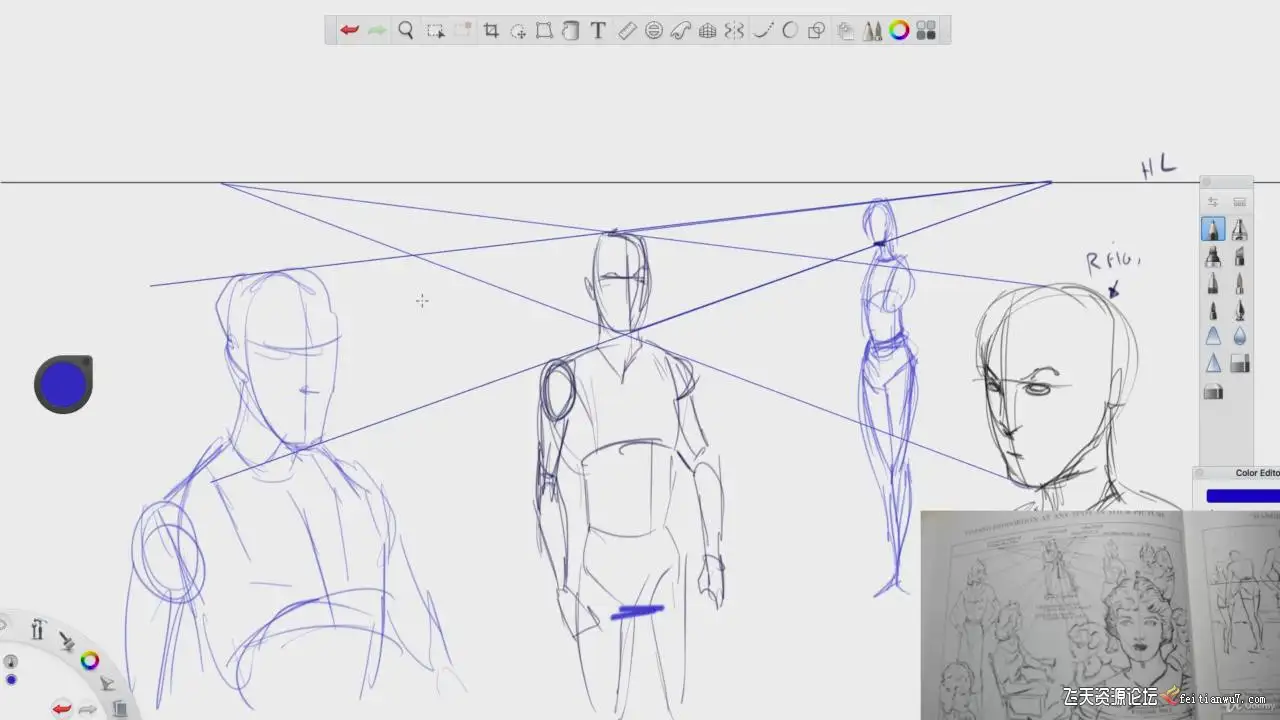Click the red Undo arrow in the lagoon
This screenshot has height=720, width=1280.
click(62, 709)
